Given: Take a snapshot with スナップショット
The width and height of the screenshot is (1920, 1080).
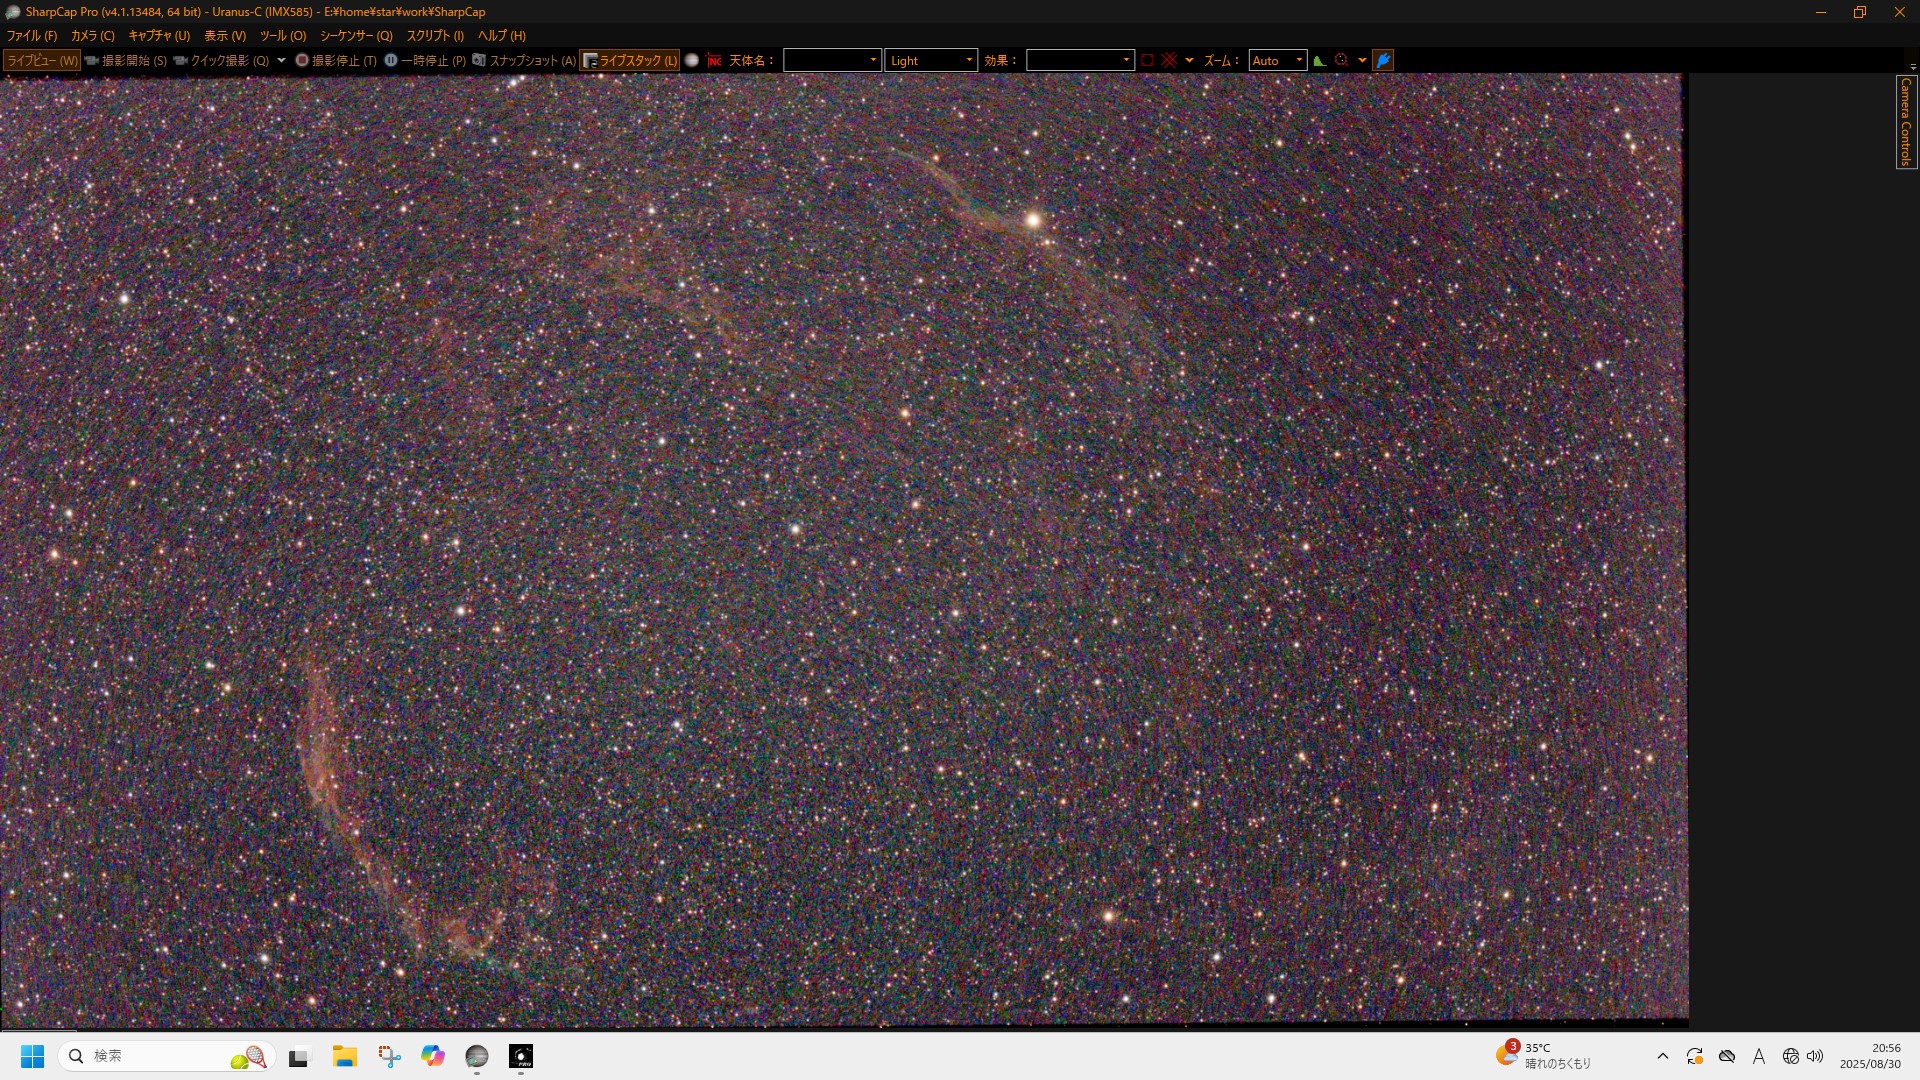Looking at the screenshot, I should tap(524, 61).
